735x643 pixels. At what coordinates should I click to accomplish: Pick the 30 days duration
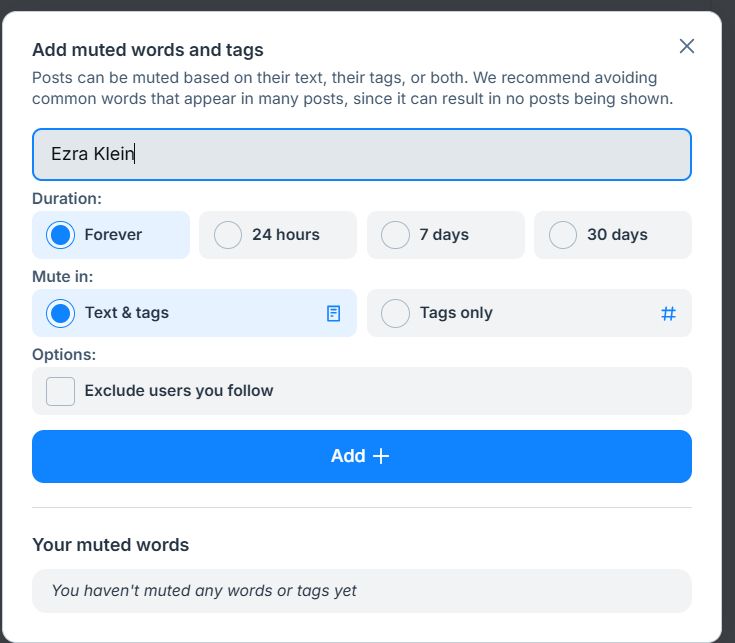point(613,235)
